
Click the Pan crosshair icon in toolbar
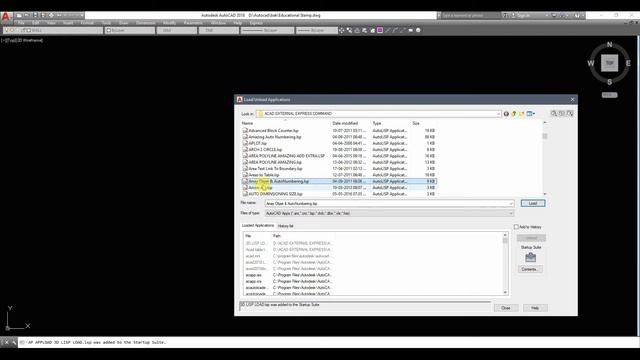coord(342,30)
